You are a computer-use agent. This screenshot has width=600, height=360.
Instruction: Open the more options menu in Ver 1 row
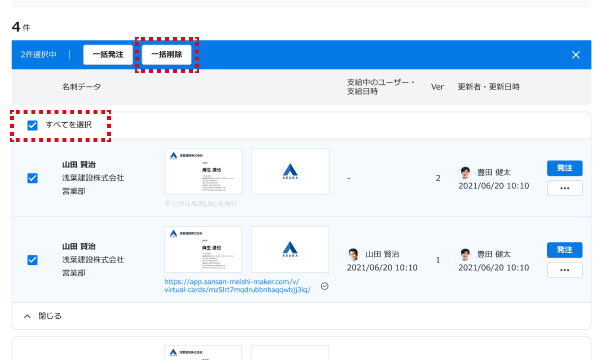tap(564, 270)
